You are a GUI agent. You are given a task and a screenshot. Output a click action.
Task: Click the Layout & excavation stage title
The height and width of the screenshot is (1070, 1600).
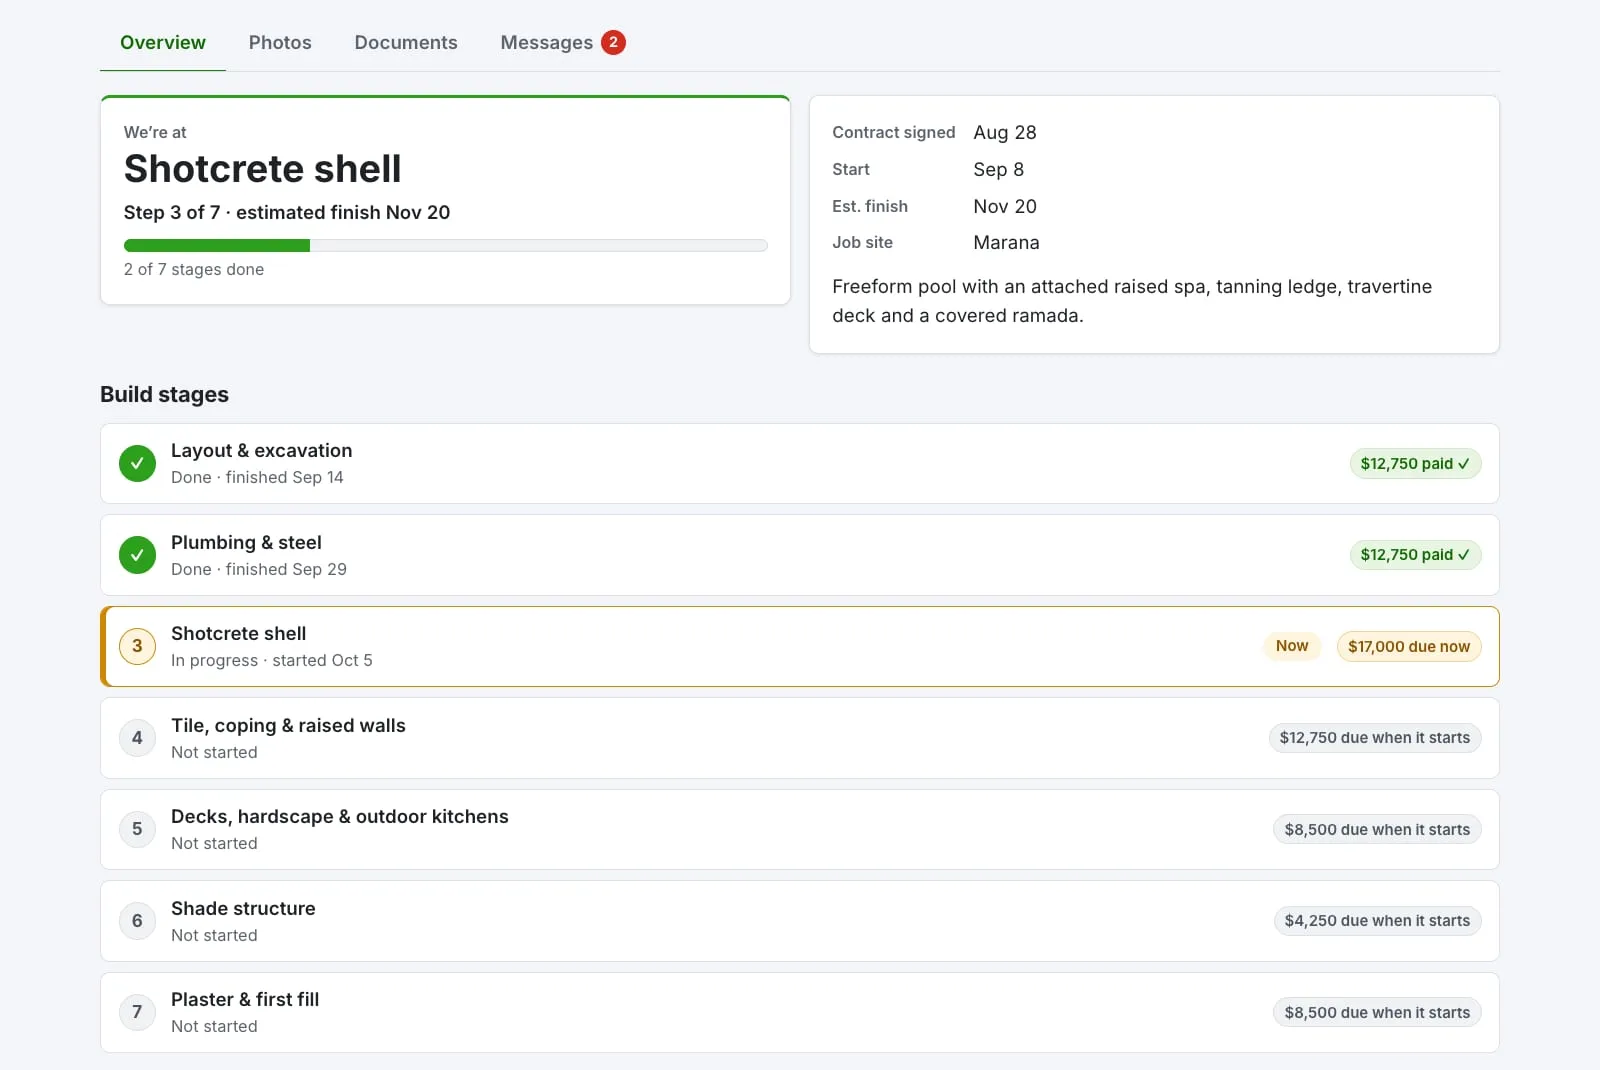click(x=262, y=451)
